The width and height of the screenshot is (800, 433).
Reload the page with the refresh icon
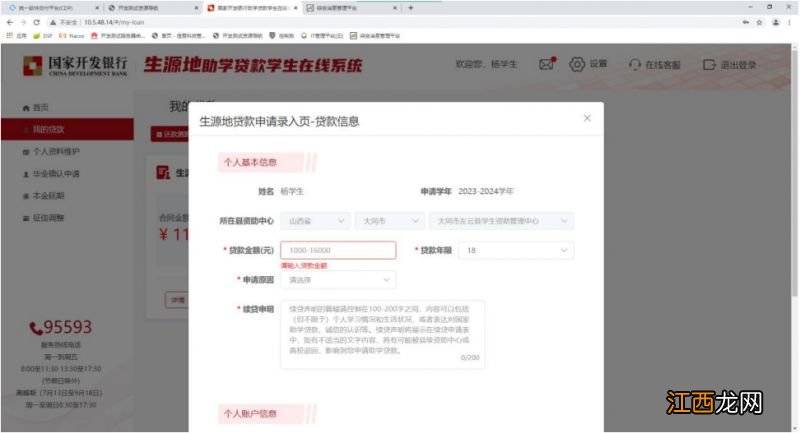[x=36, y=22]
